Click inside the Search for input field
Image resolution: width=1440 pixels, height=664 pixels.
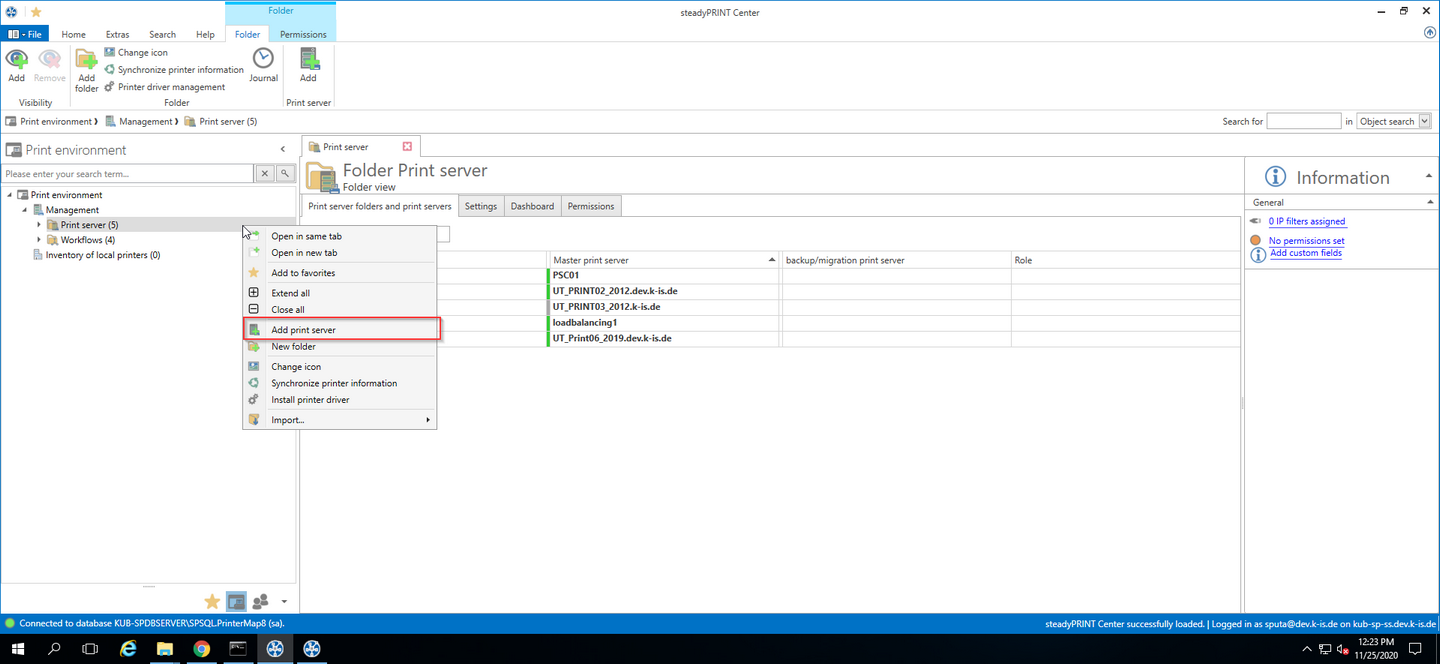pyautogui.click(x=1303, y=121)
